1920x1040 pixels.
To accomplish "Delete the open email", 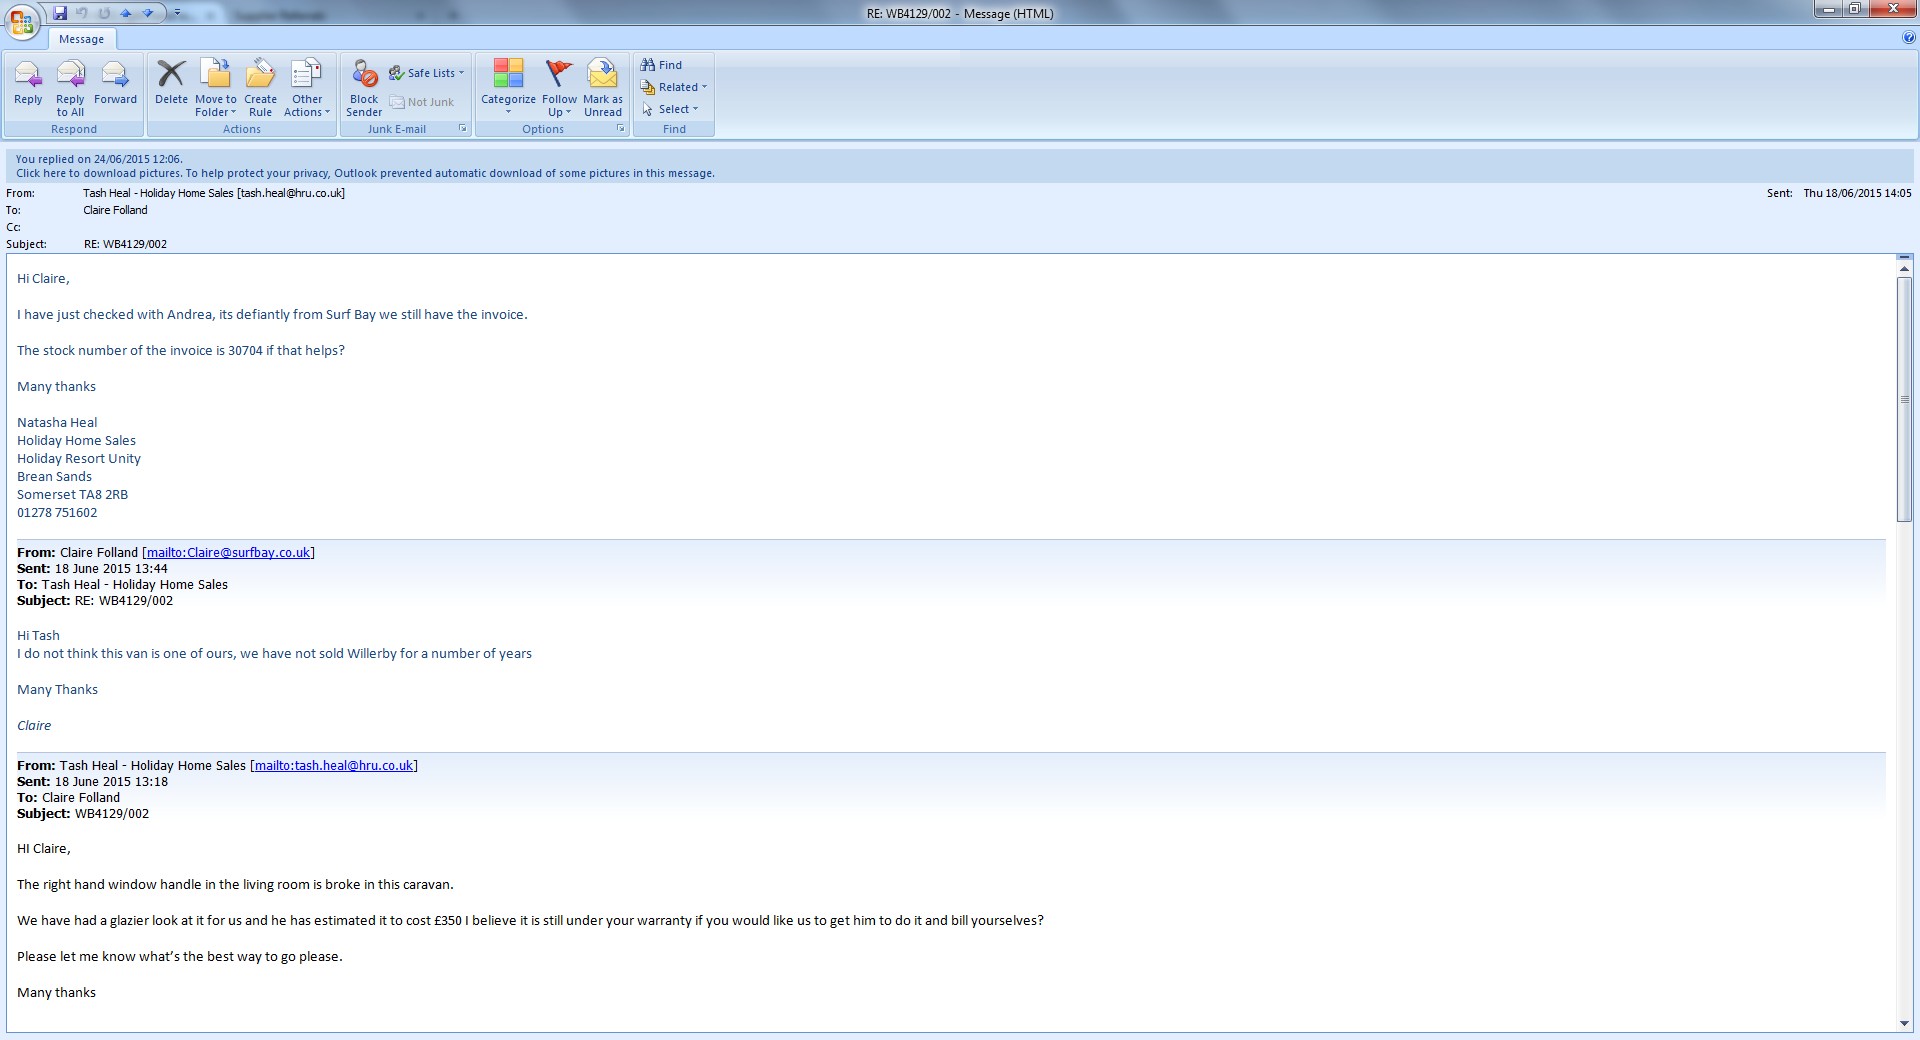I will click(171, 83).
